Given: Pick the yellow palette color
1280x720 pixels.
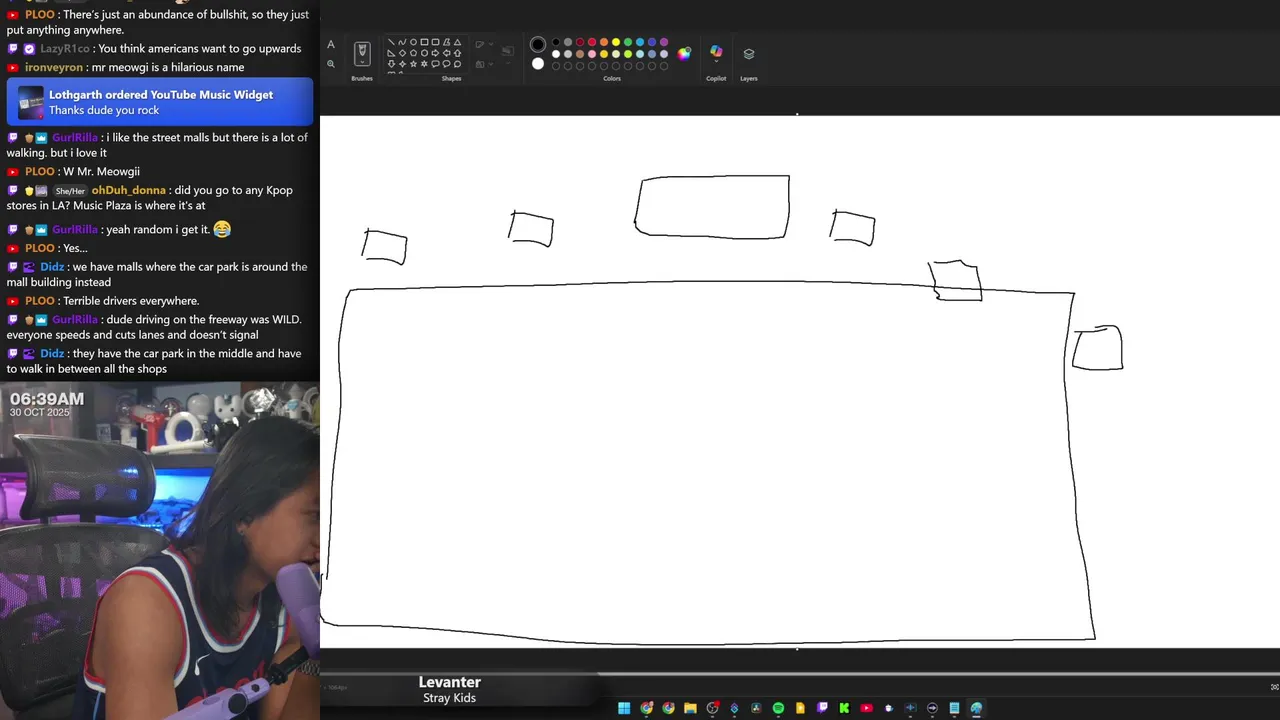Looking at the screenshot, I should pyautogui.click(x=616, y=42).
